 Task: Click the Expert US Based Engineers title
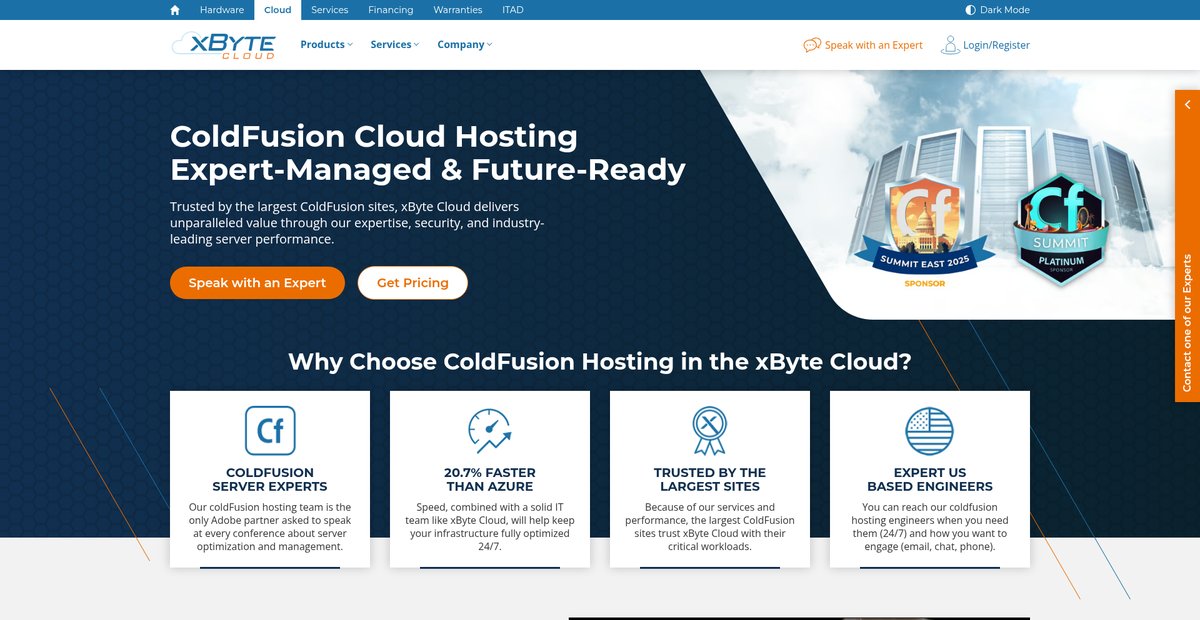click(x=930, y=480)
